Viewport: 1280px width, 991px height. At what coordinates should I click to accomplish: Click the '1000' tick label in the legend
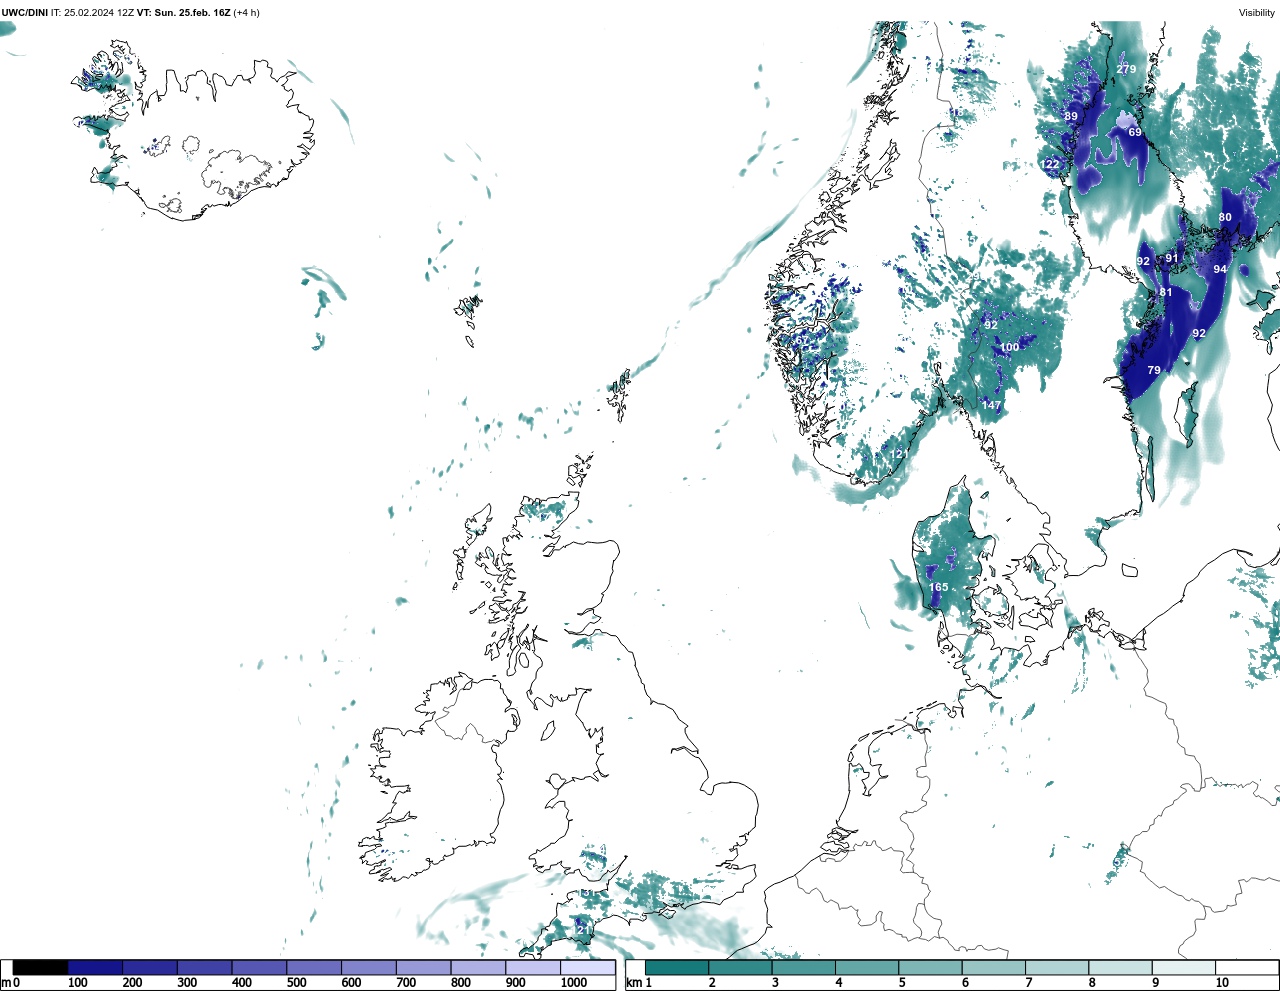click(x=574, y=983)
